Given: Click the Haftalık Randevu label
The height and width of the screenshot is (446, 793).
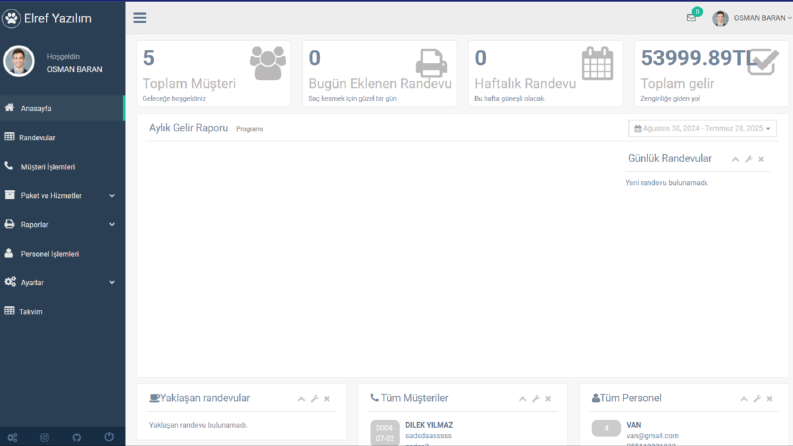Looking at the screenshot, I should tap(525, 83).
